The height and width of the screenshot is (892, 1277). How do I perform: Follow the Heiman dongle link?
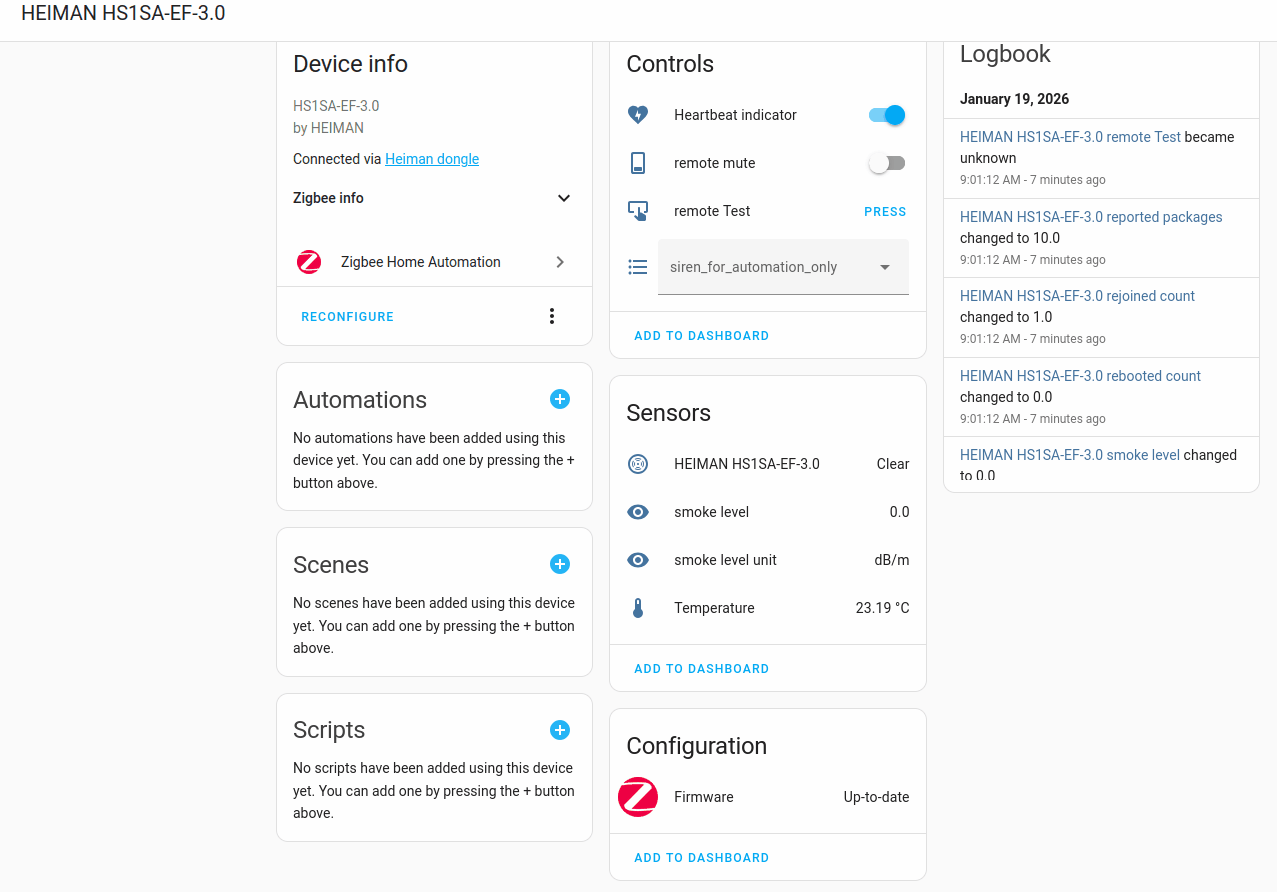432,159
